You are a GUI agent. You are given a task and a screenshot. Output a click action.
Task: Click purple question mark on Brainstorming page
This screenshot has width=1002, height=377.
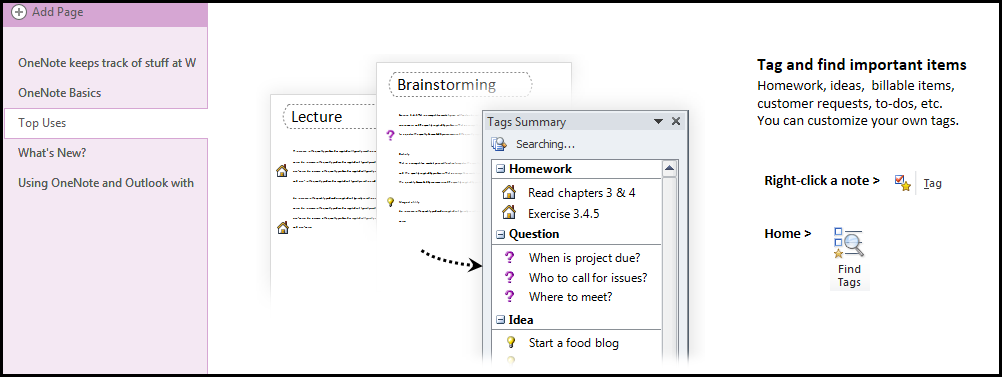(x=391, y=135)
